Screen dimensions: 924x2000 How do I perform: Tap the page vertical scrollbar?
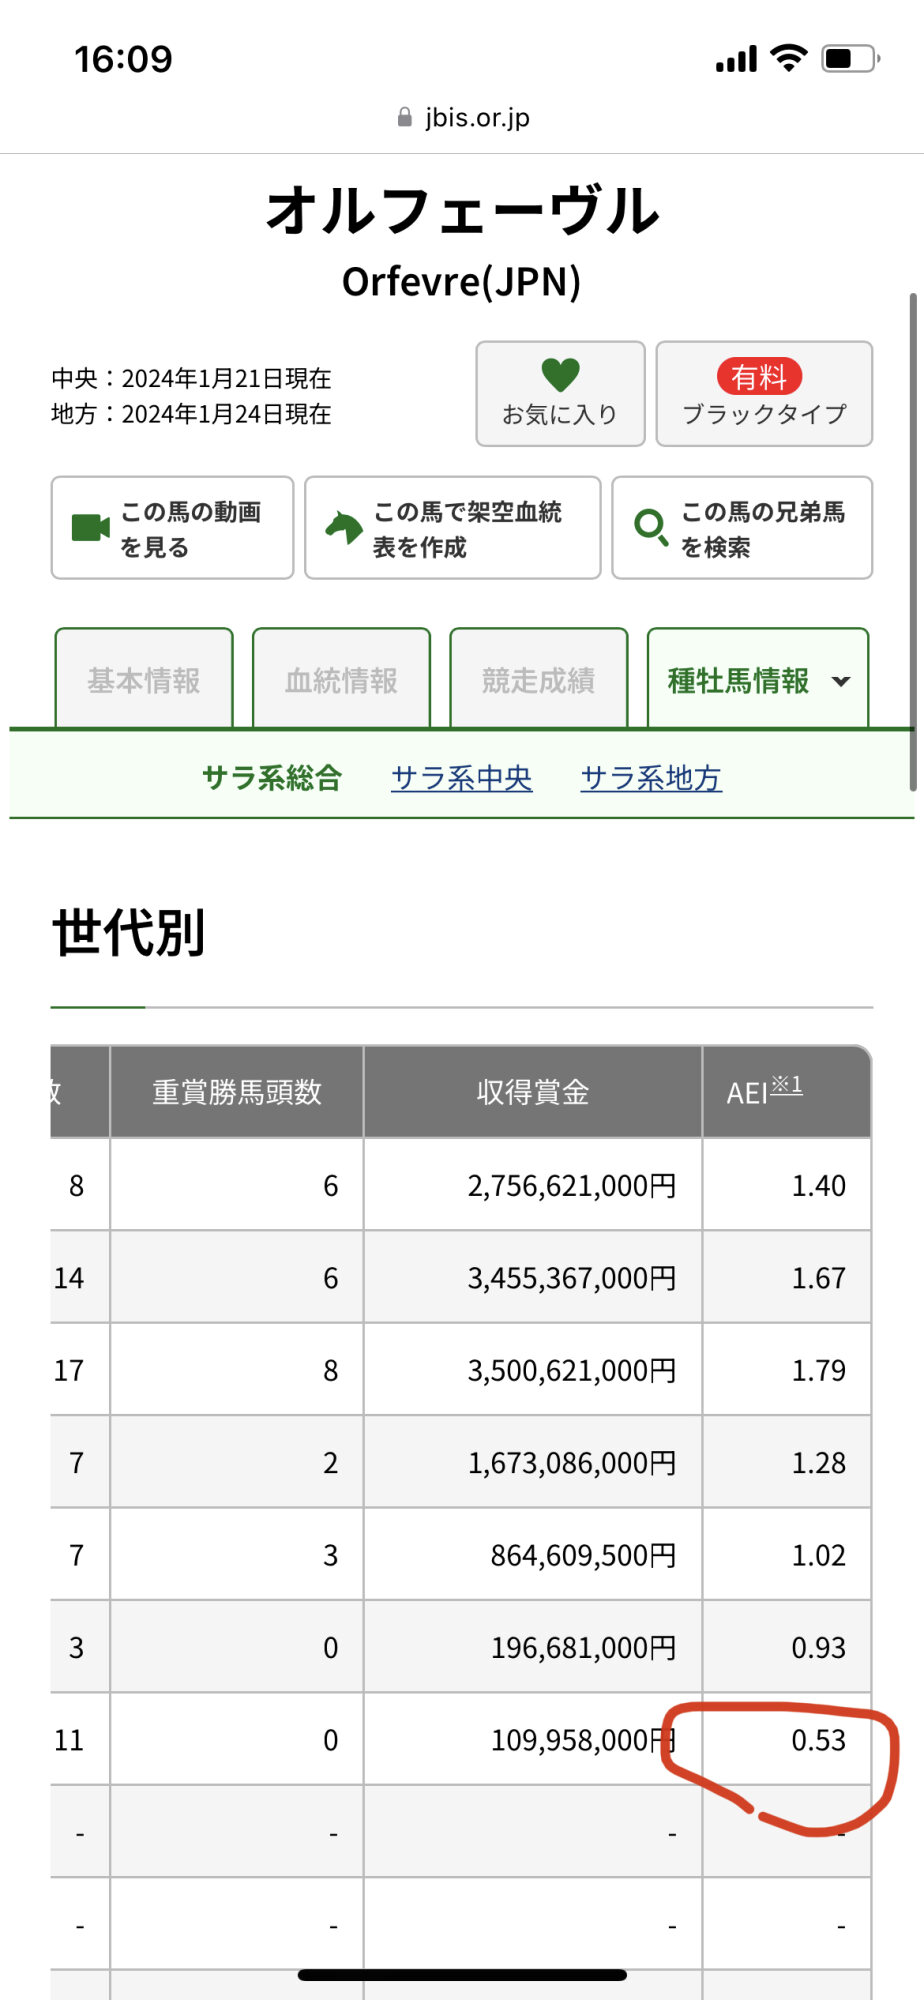[x=912, y=541]
